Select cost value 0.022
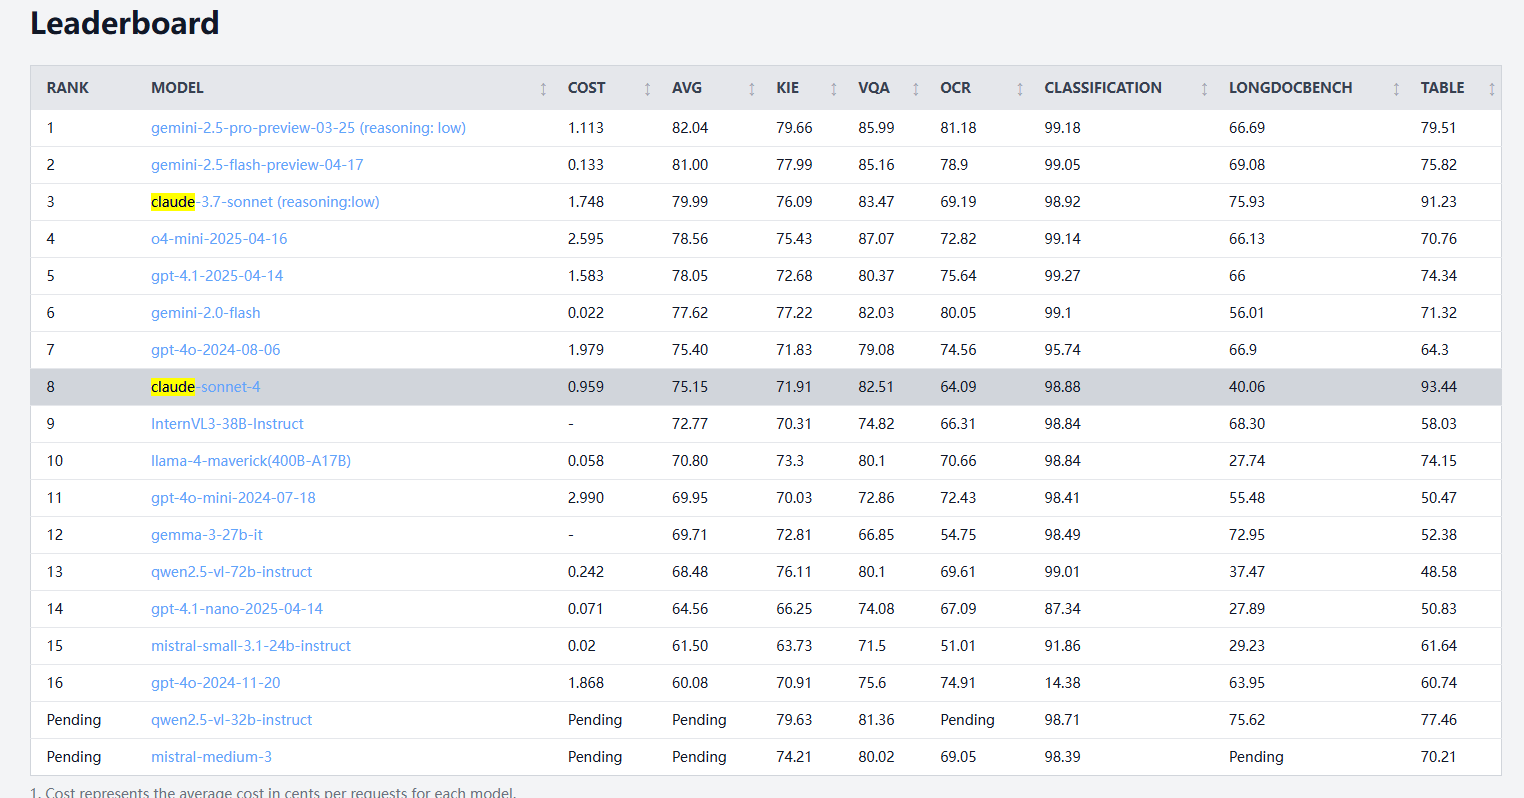1524x798 pixels. click(586, 313)
